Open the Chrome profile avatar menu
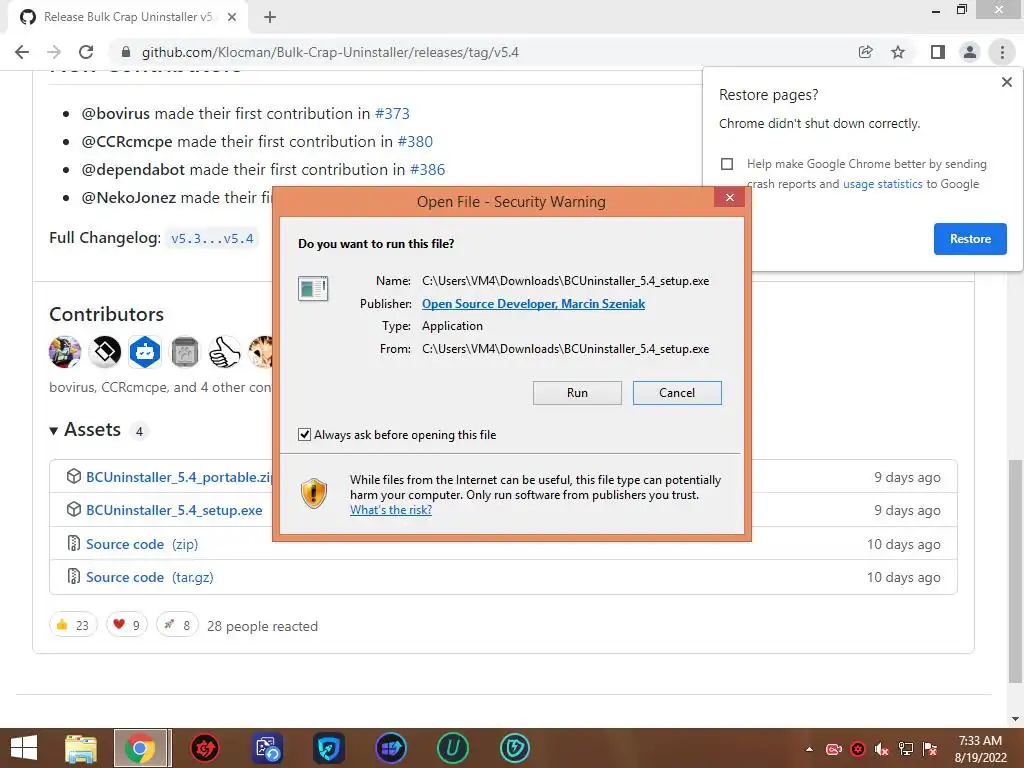The width and height of the screenshot is (1024, 768). 970,52
